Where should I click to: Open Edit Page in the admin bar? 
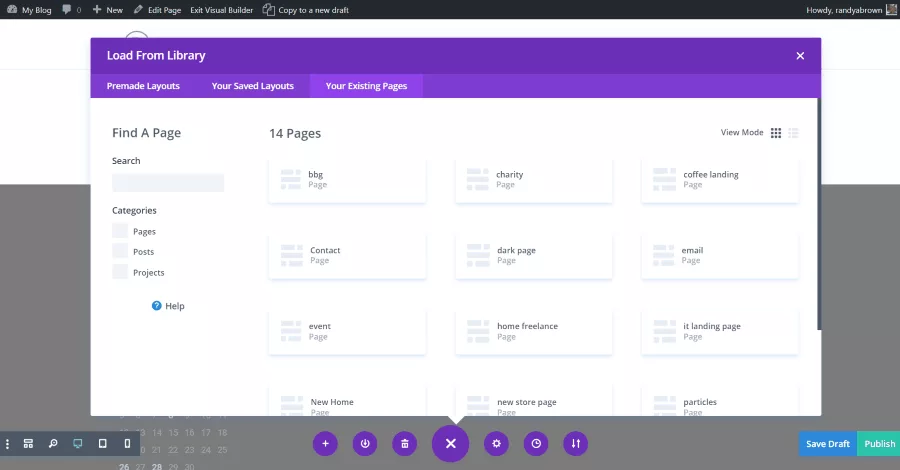point(157,10)
